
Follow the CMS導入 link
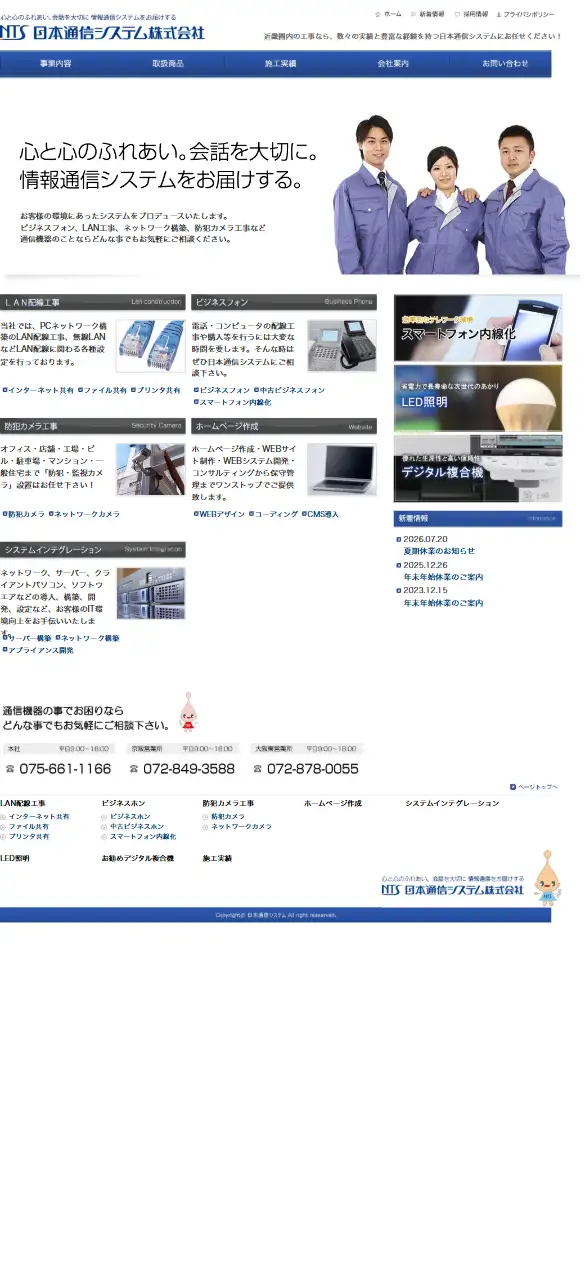322,514
